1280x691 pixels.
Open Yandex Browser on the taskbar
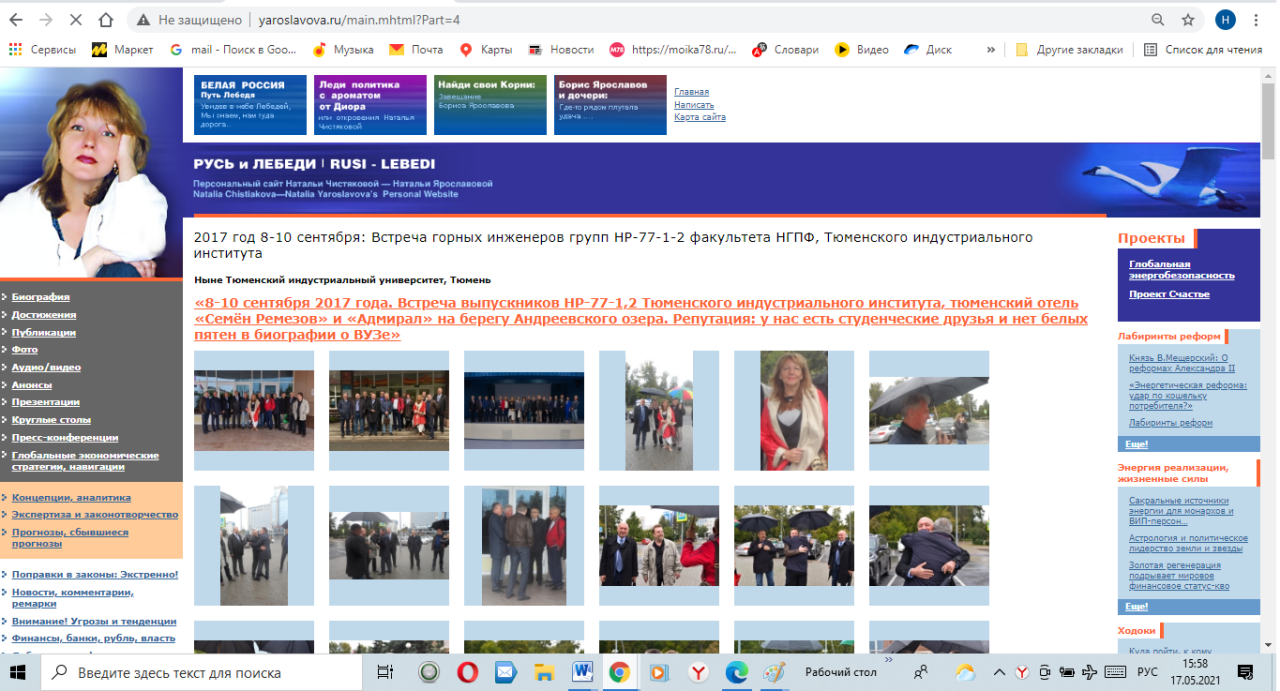(699, 672)
